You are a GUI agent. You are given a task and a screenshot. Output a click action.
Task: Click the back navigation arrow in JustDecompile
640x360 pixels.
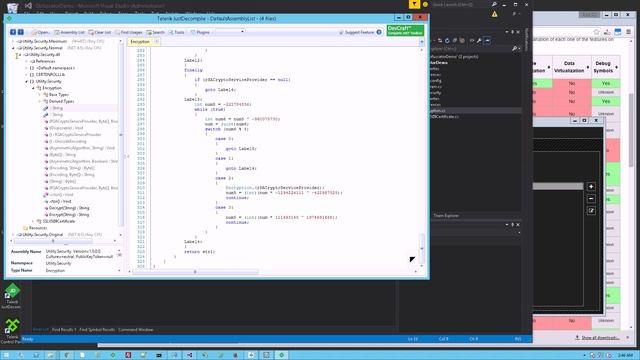(x=13, y=32)
